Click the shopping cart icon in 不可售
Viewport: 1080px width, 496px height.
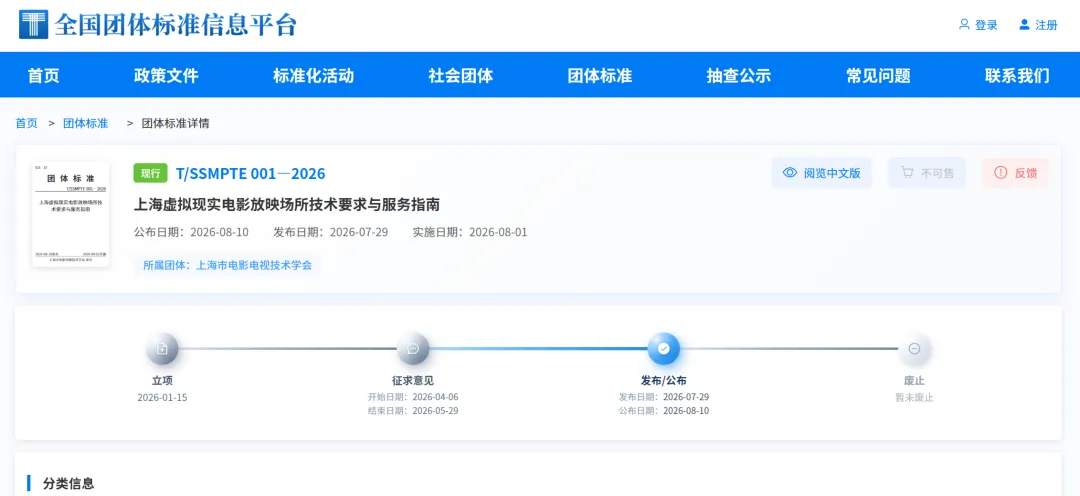(907, 173)
